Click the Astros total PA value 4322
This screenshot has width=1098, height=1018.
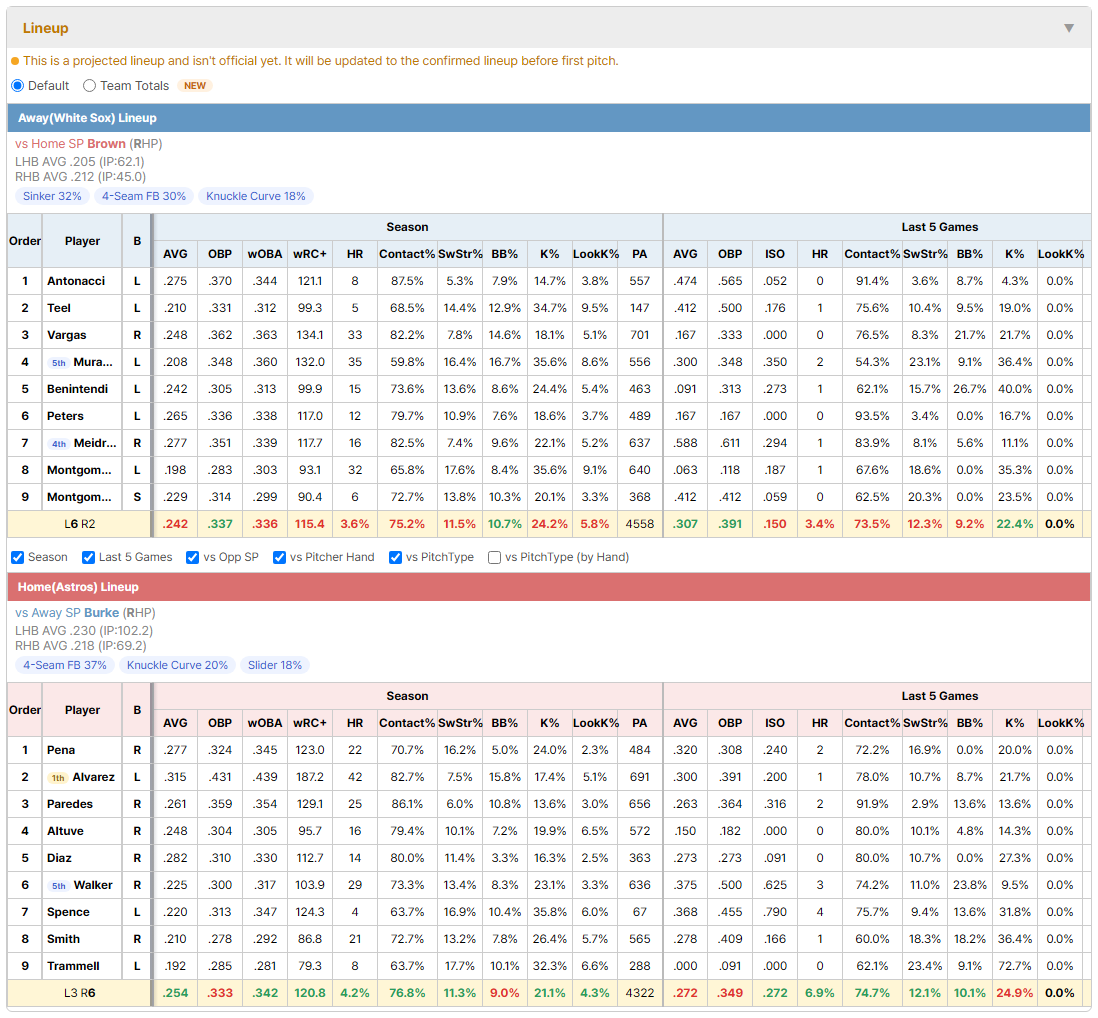[x=640, y=993]
